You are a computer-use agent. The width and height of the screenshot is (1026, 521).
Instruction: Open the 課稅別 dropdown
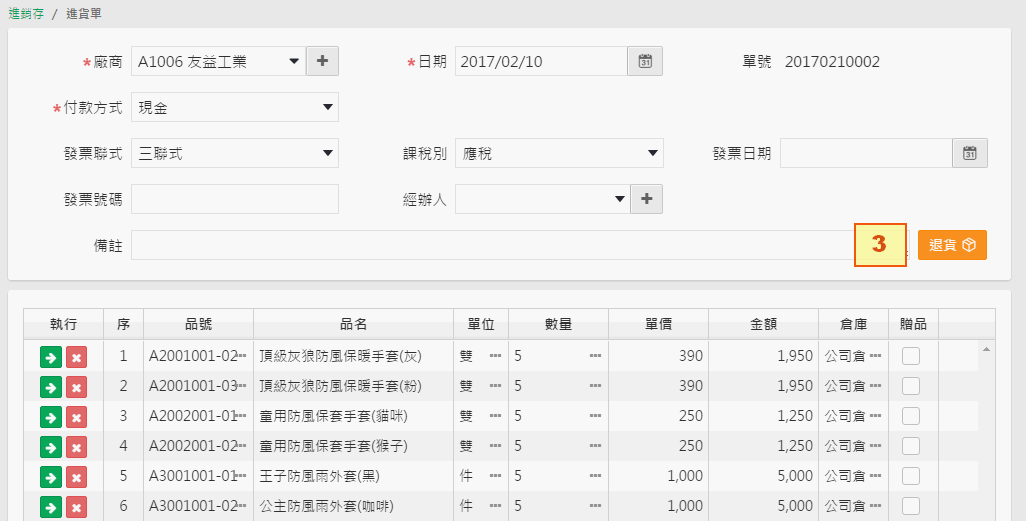click(559, 153)
